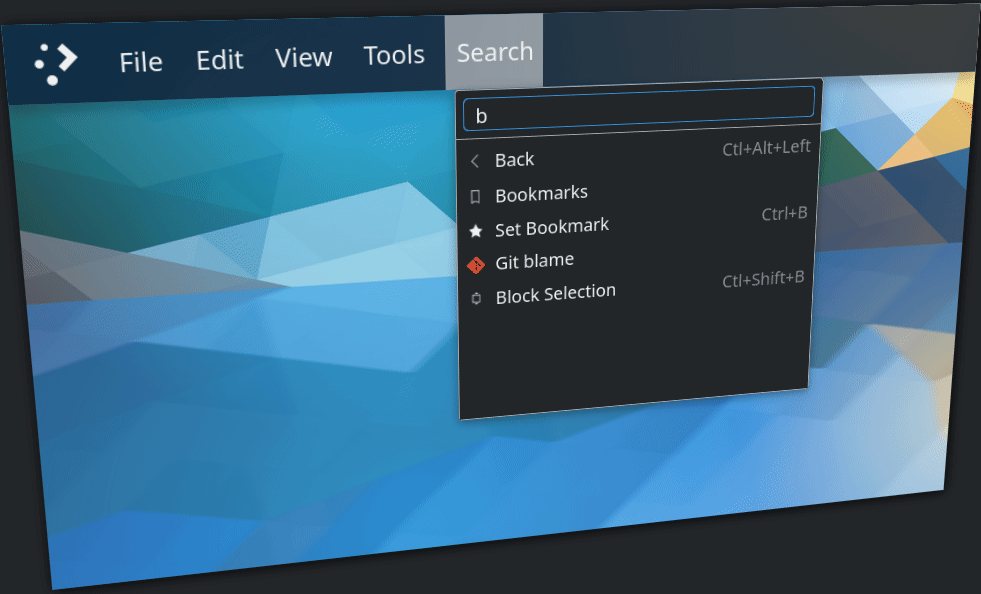This screenshot has height=594, width=981.
Task: Click the red Git diamond icon
Action: (x=476, y=265)
